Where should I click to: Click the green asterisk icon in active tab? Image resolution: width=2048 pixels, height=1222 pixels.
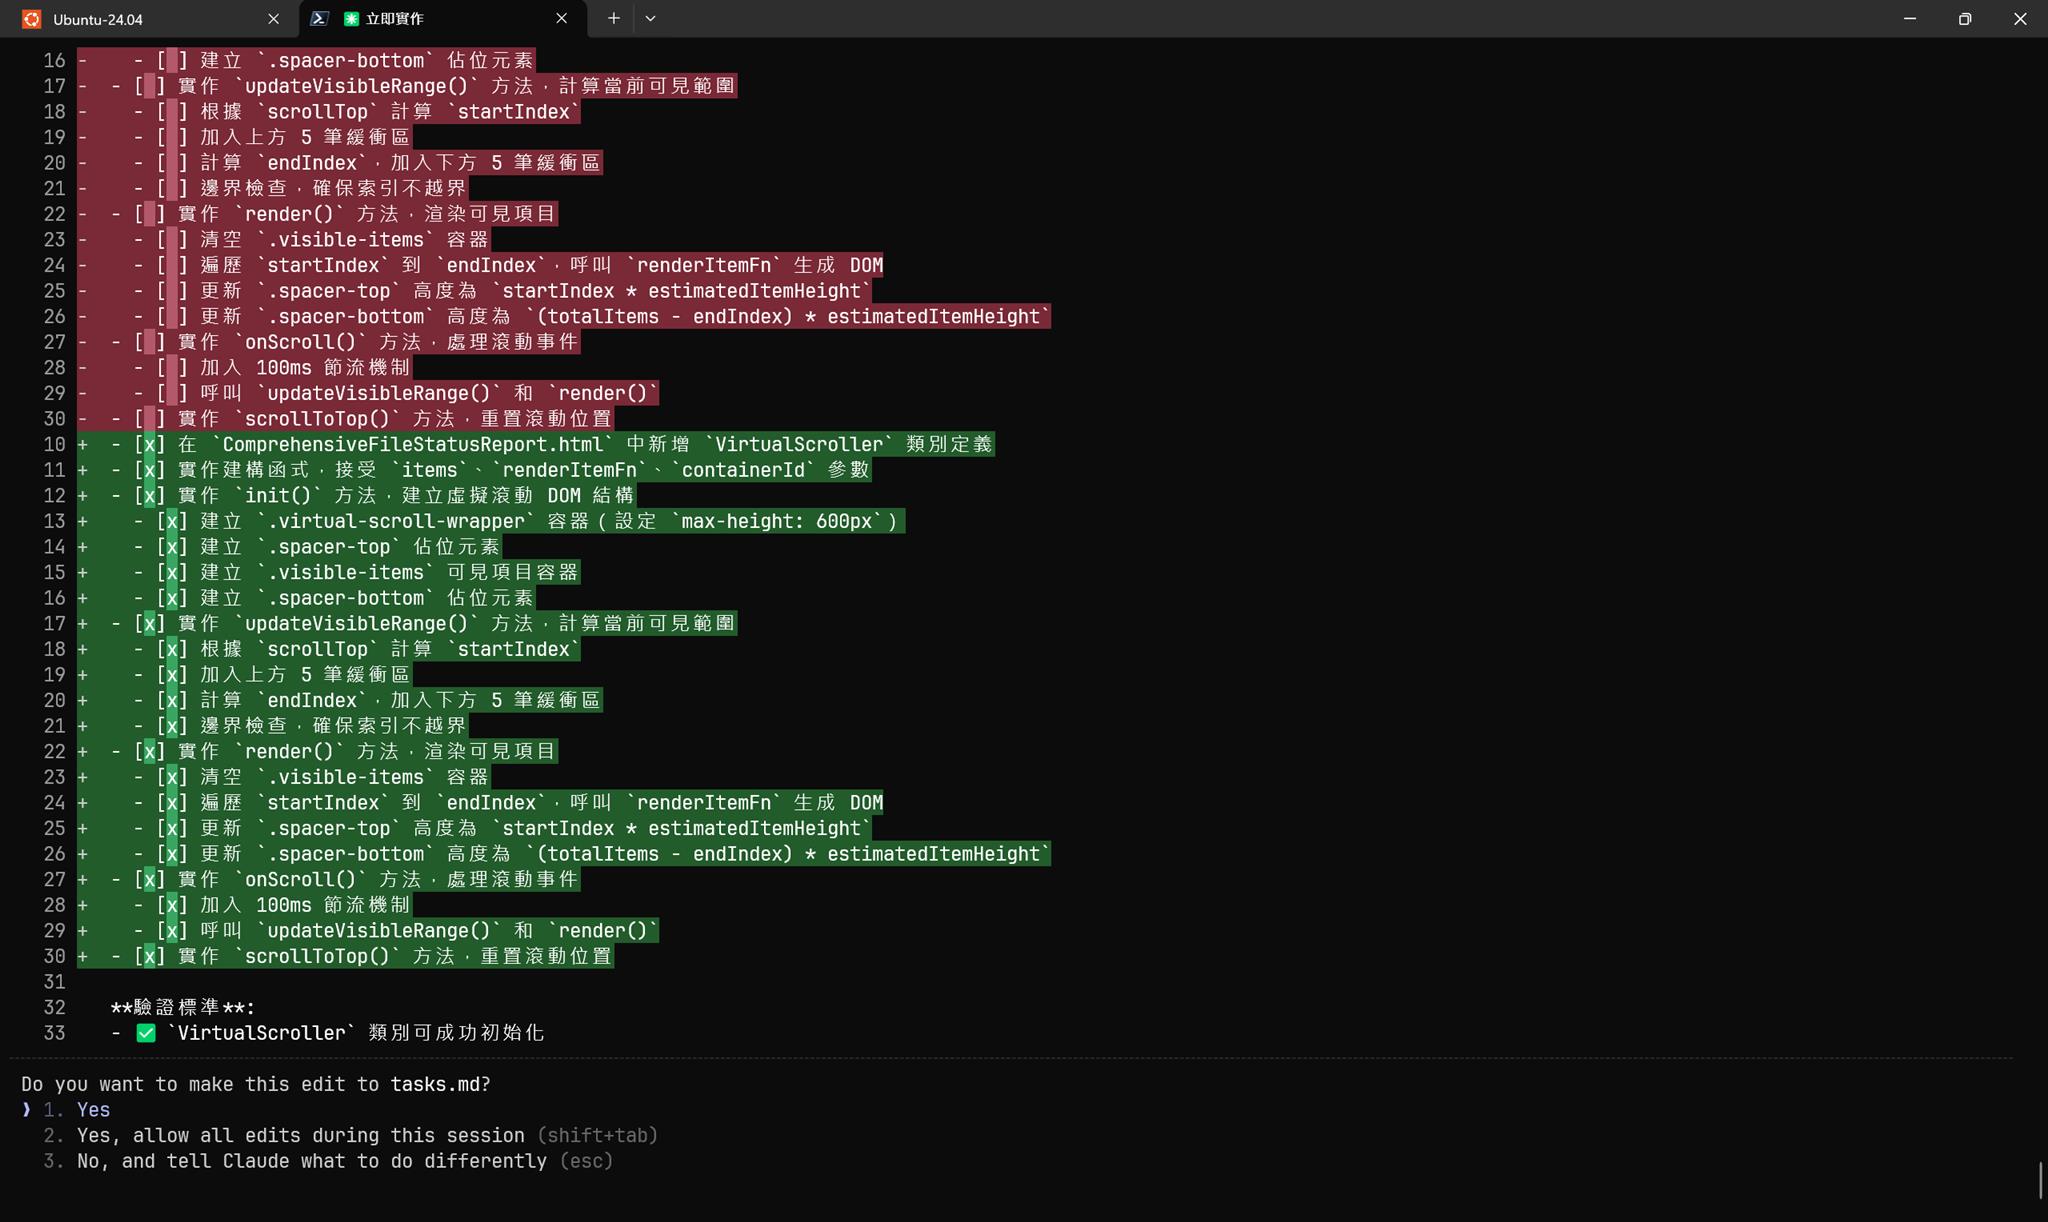click(351, 19)
